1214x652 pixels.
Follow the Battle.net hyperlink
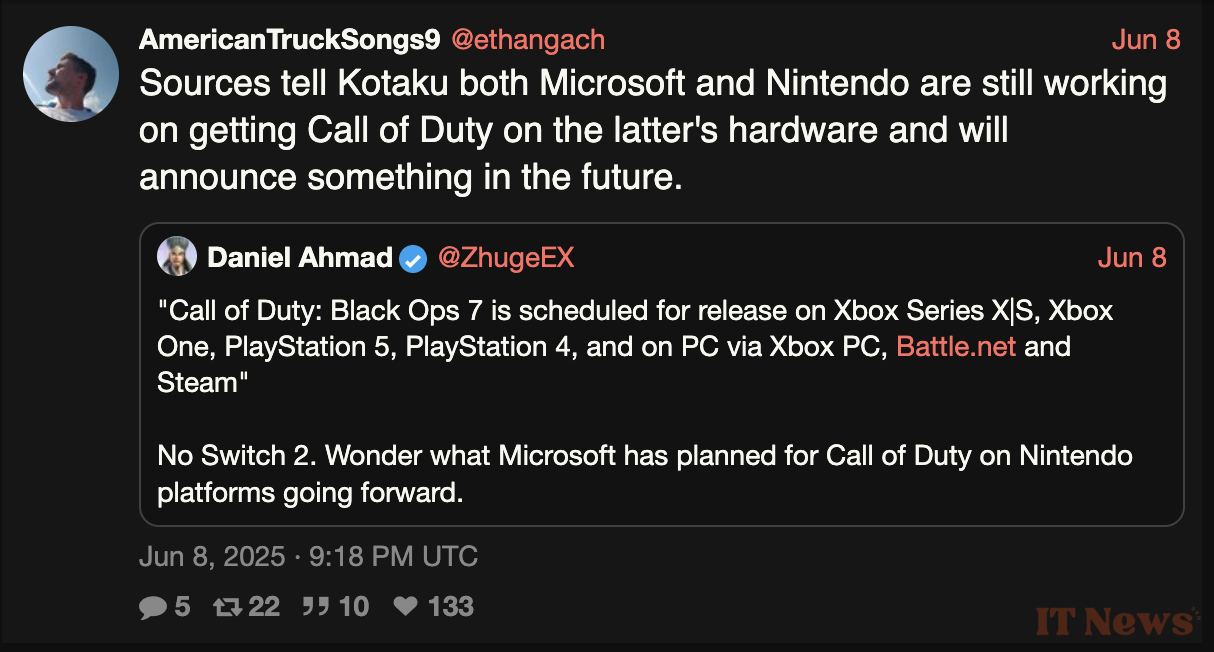(x=956, y=346)
